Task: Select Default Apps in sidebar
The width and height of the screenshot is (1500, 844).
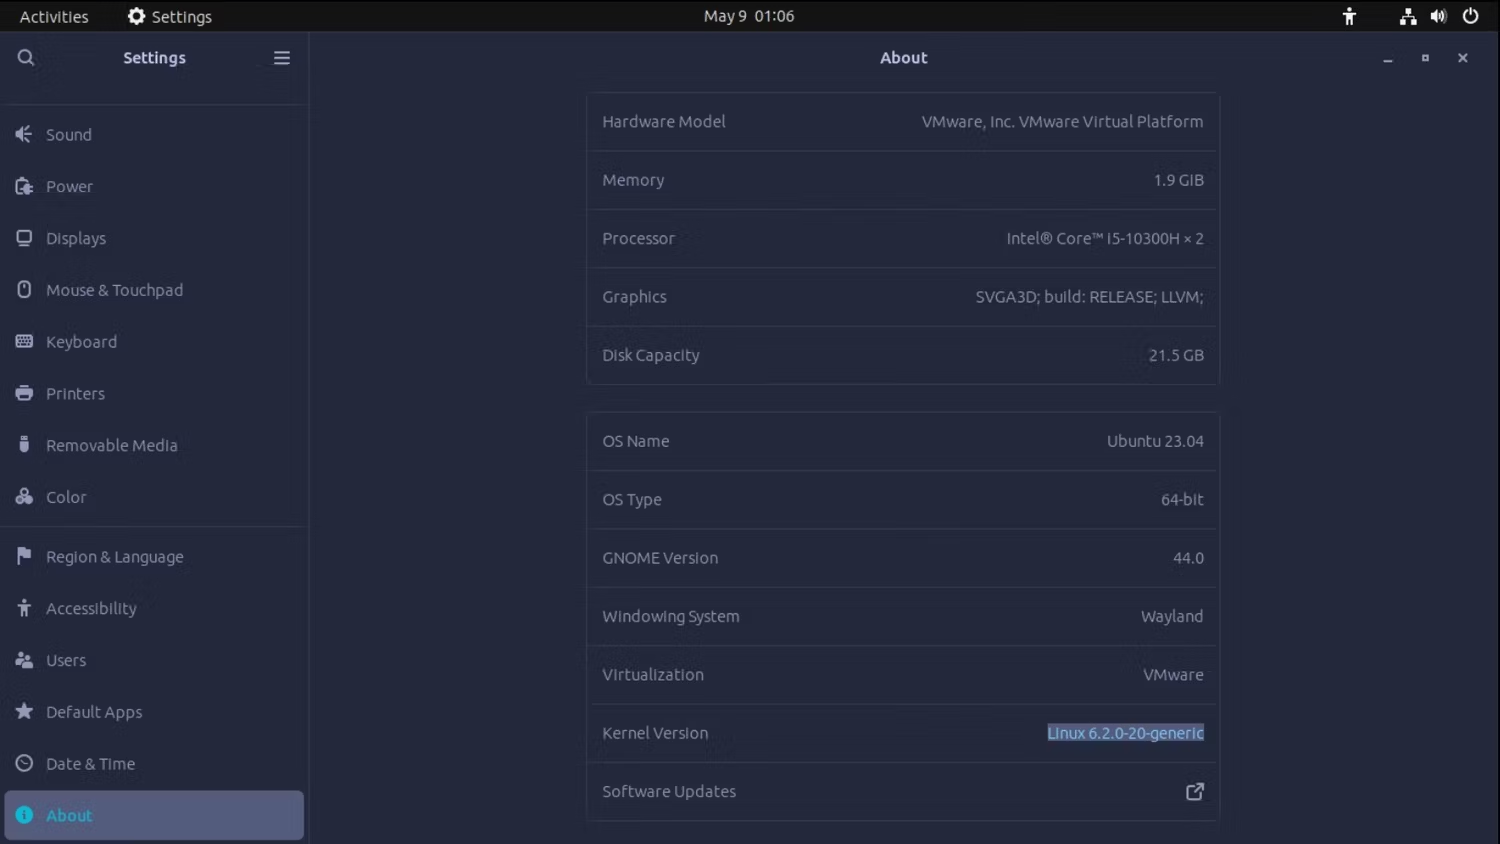Action: pos(154,711)
